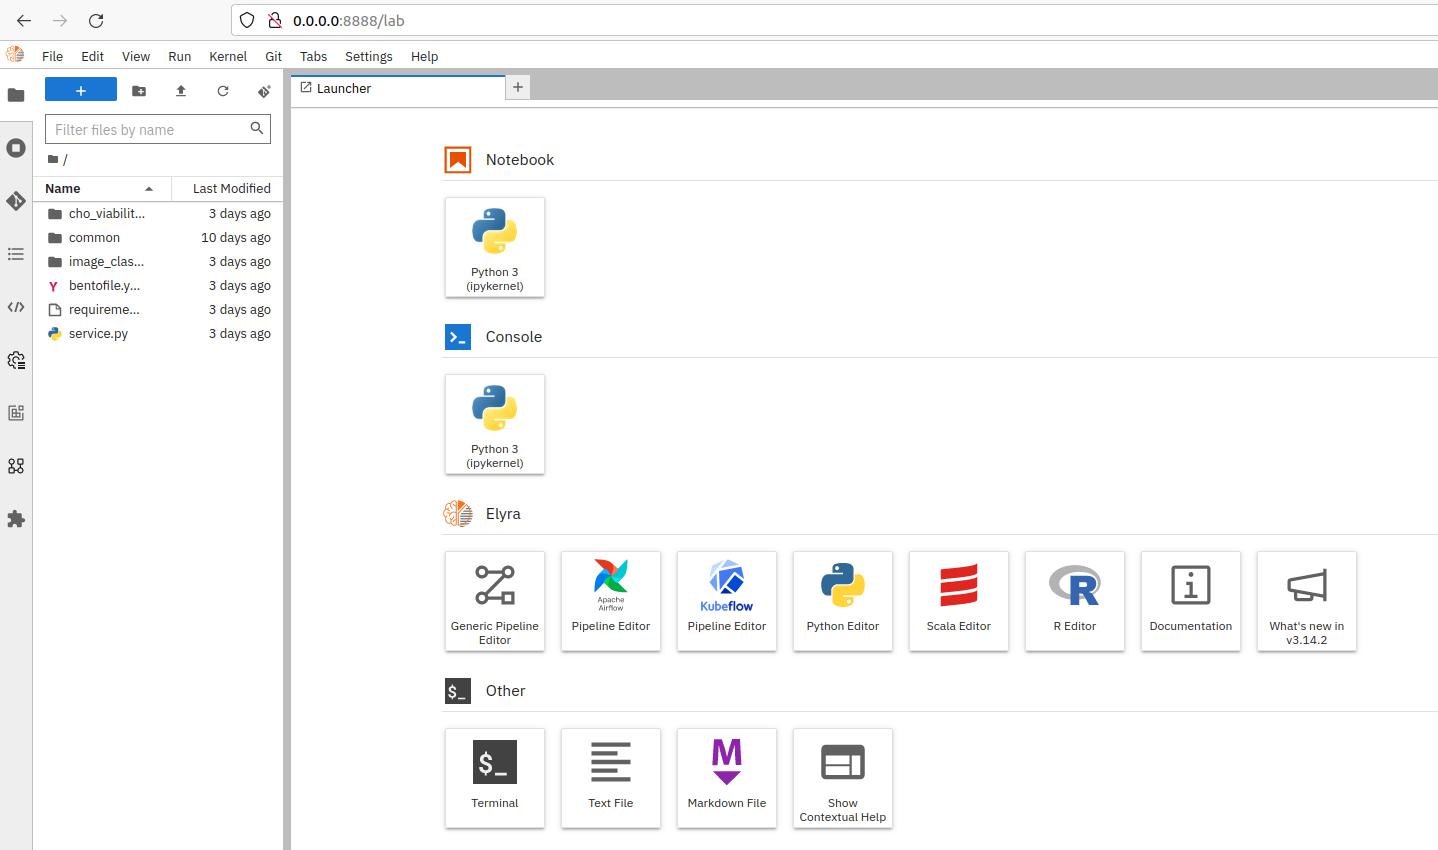Select the bentofile.y... file
The width and height of the screenshot is (1438, 850).
(x=158, y=285)
